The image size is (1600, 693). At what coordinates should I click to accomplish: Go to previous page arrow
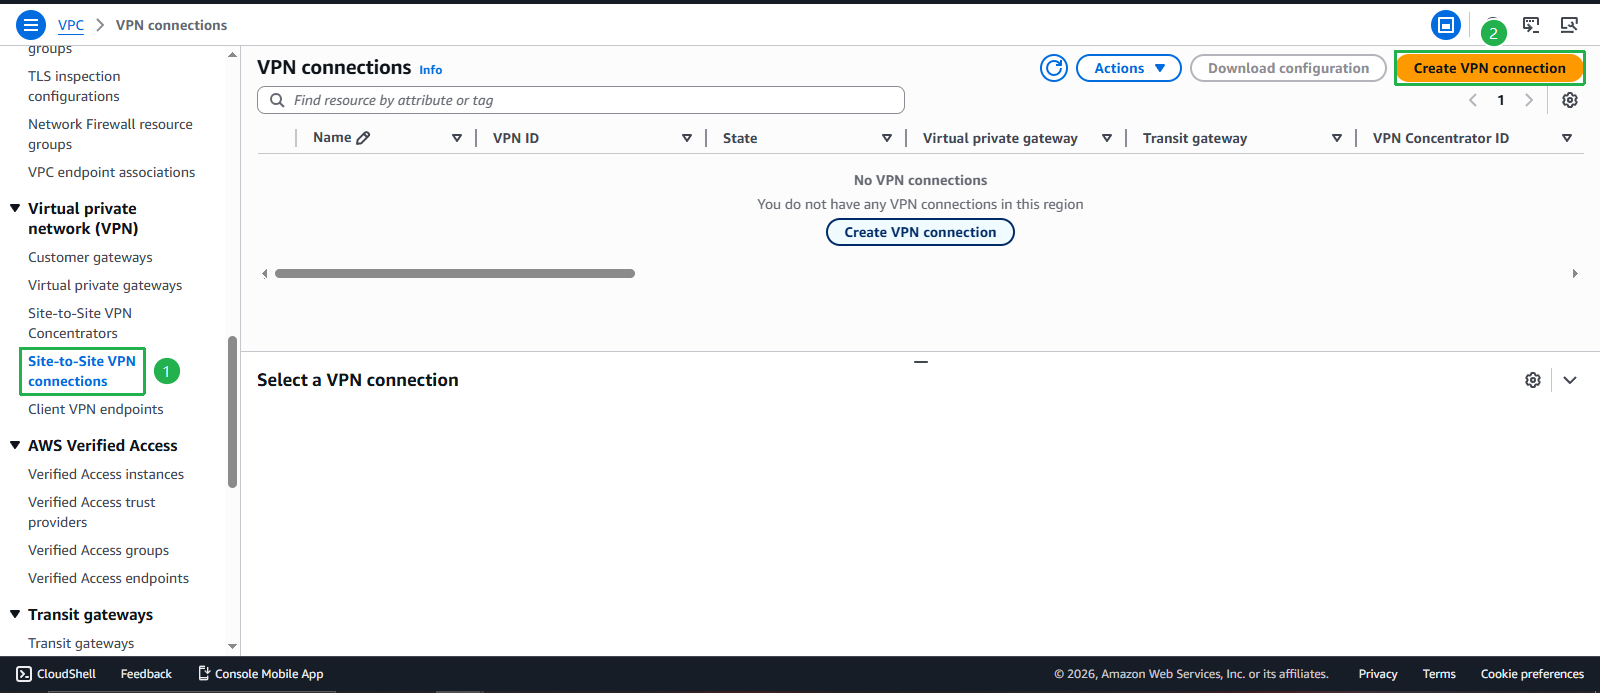1473,100
